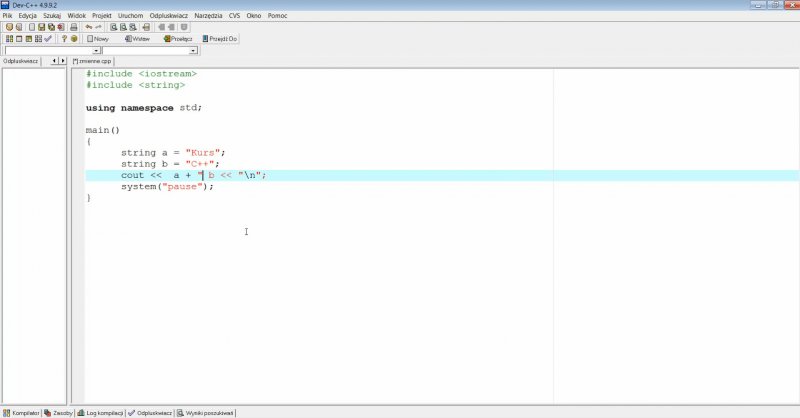Viewport: 800px width, 418px height.
Task: Open the Log kompilacji bottom tab
Action: click(x=104, y=412)
